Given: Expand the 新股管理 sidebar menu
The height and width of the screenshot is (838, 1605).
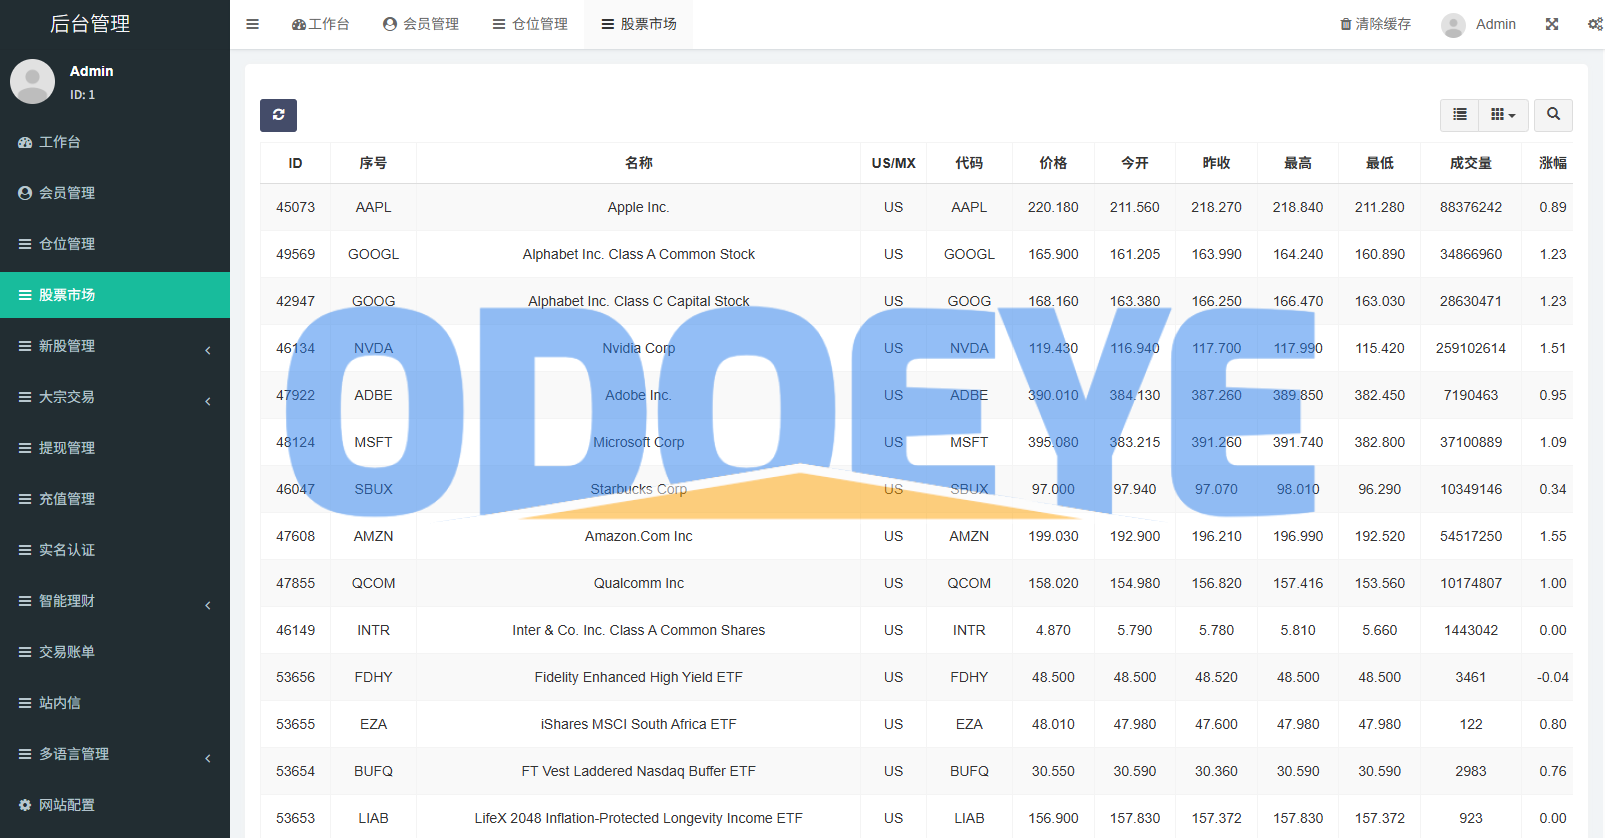Looking at the screenshot, I should point(115,346).
